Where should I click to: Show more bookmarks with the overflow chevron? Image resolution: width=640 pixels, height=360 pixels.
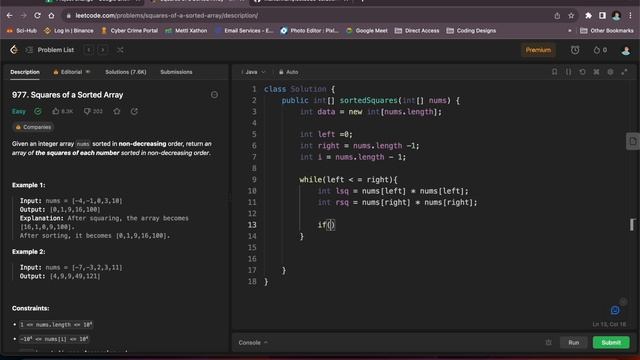pos(570,31)
